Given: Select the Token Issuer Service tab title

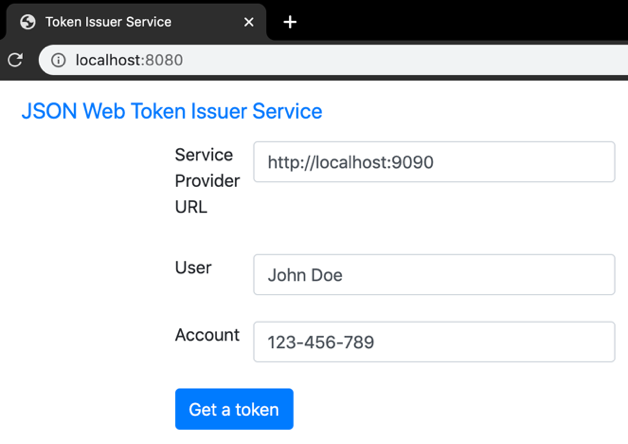Looking at the screenshot, I should click(108, 21).
